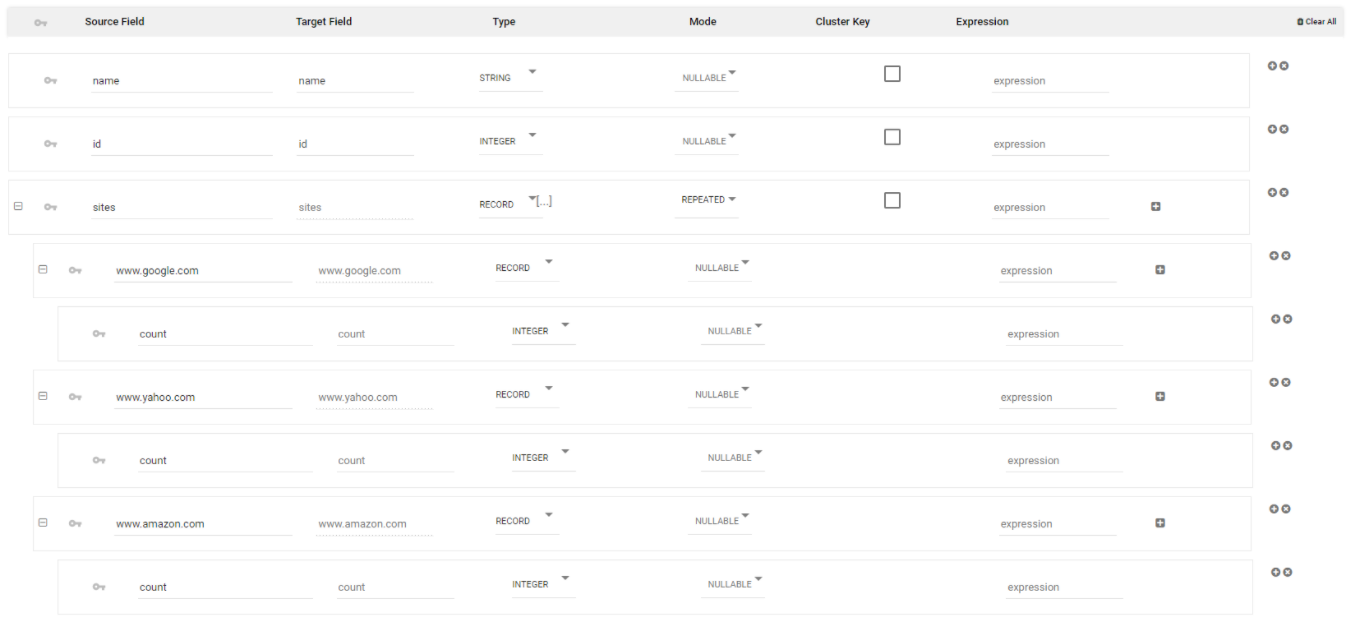Click the Clear All button

click(1316, 22)
